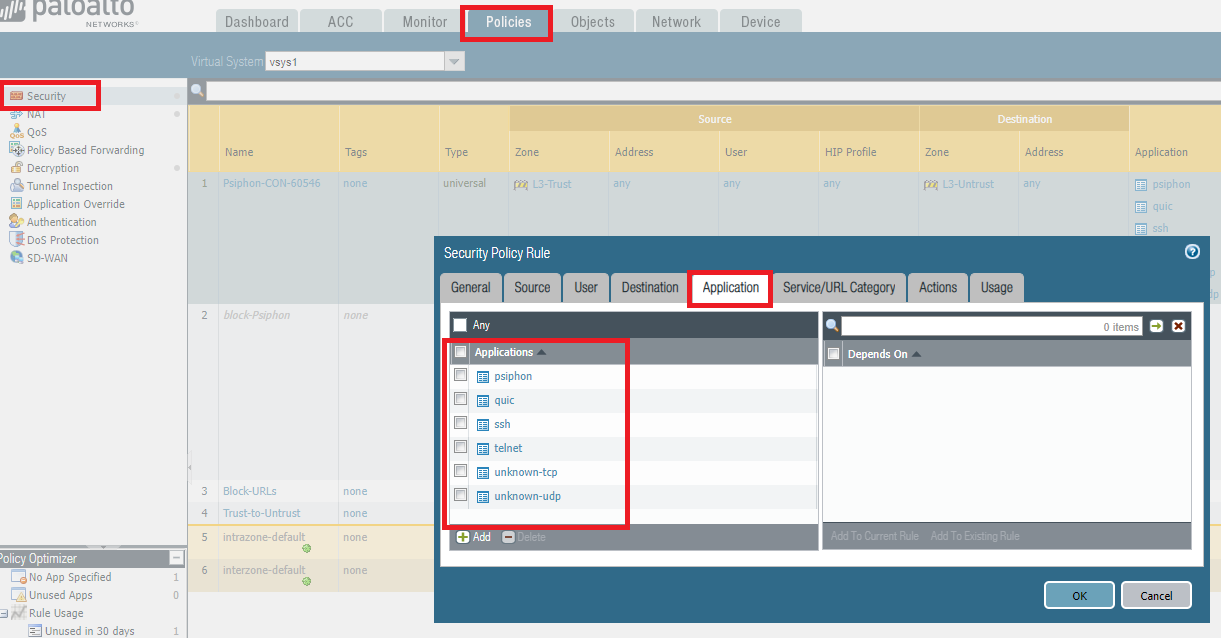
Task: Click the quic application icon in dialog
Action: coord(483,401)
